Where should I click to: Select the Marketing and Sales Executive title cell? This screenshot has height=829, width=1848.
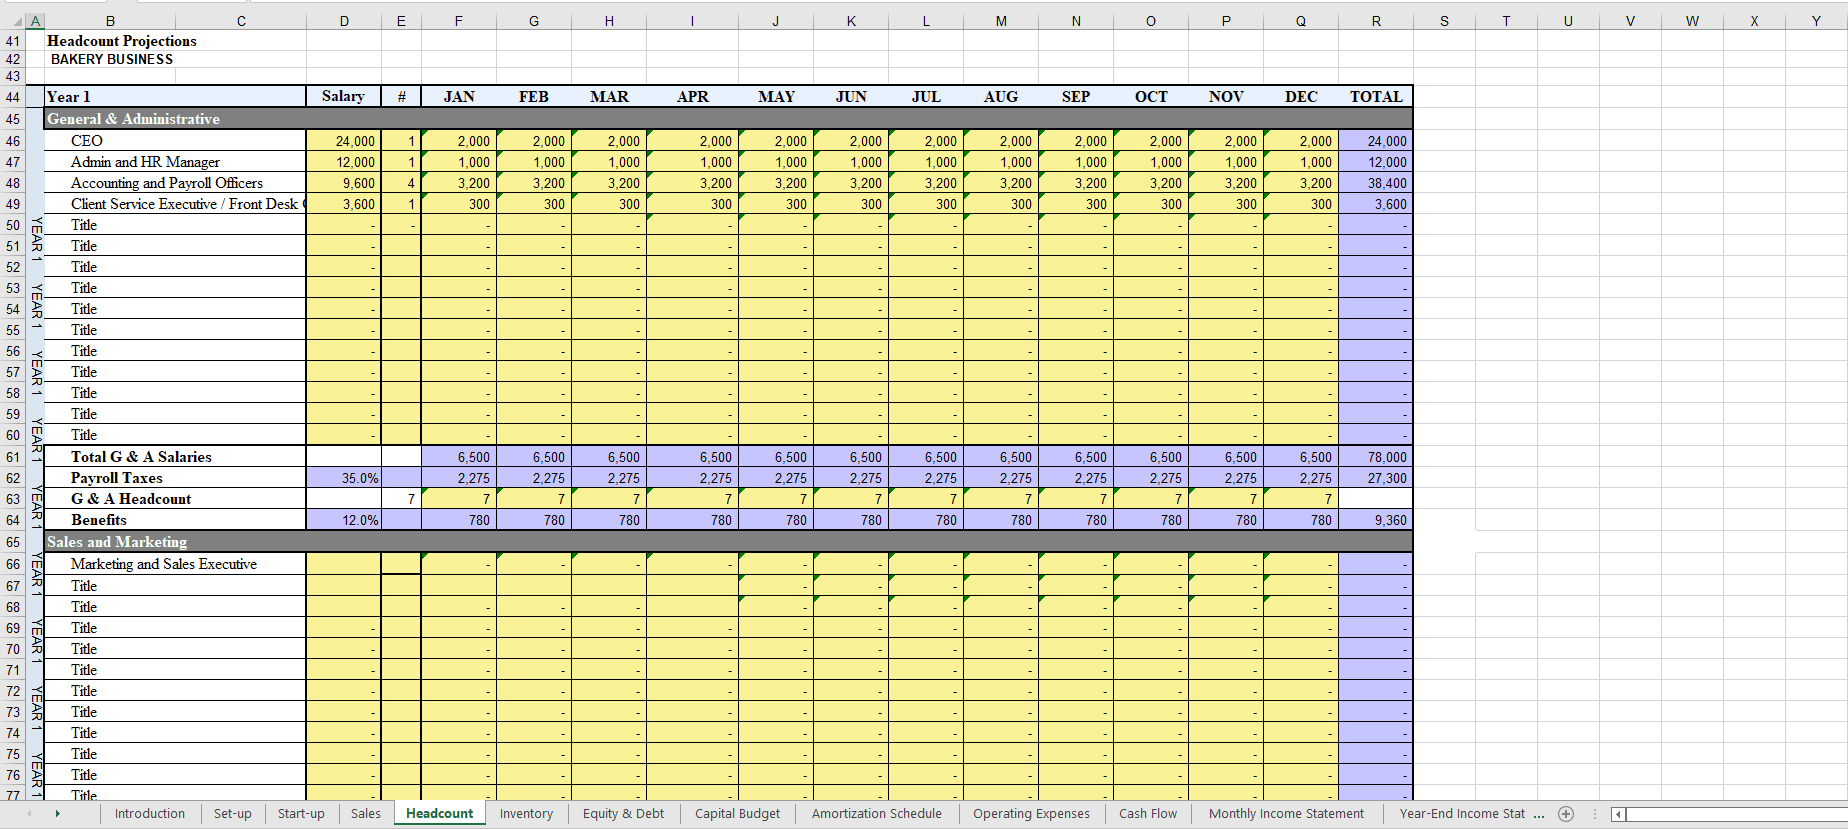pos(175,564)
